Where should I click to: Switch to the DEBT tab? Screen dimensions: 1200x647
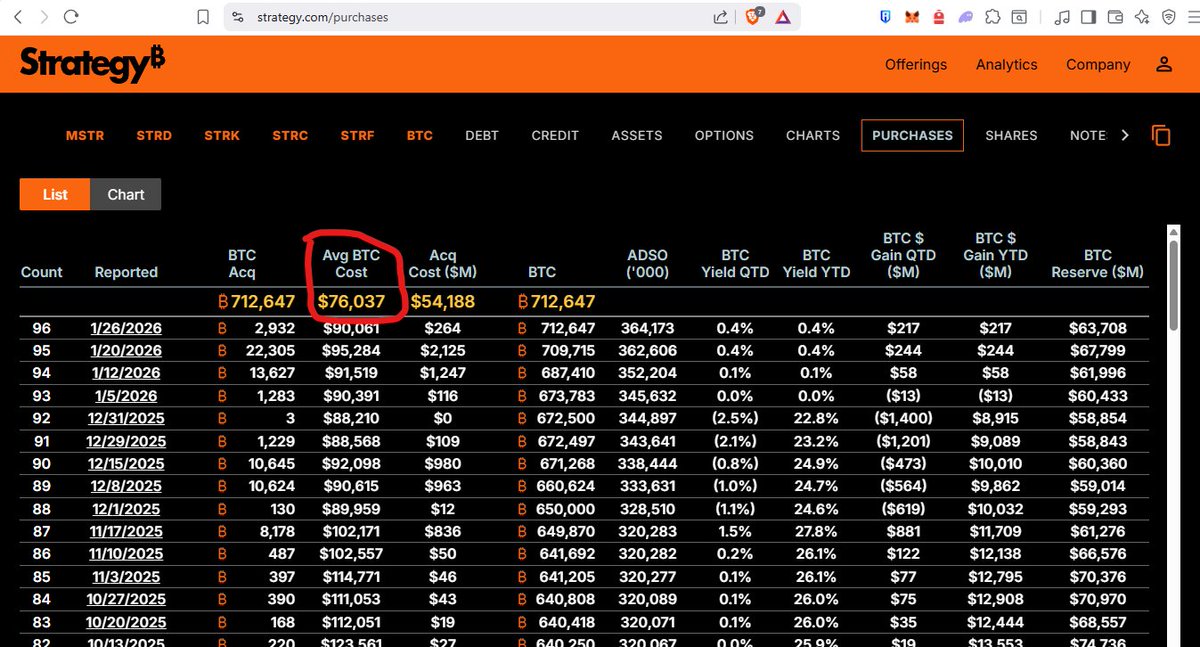(x=482, y=135)
